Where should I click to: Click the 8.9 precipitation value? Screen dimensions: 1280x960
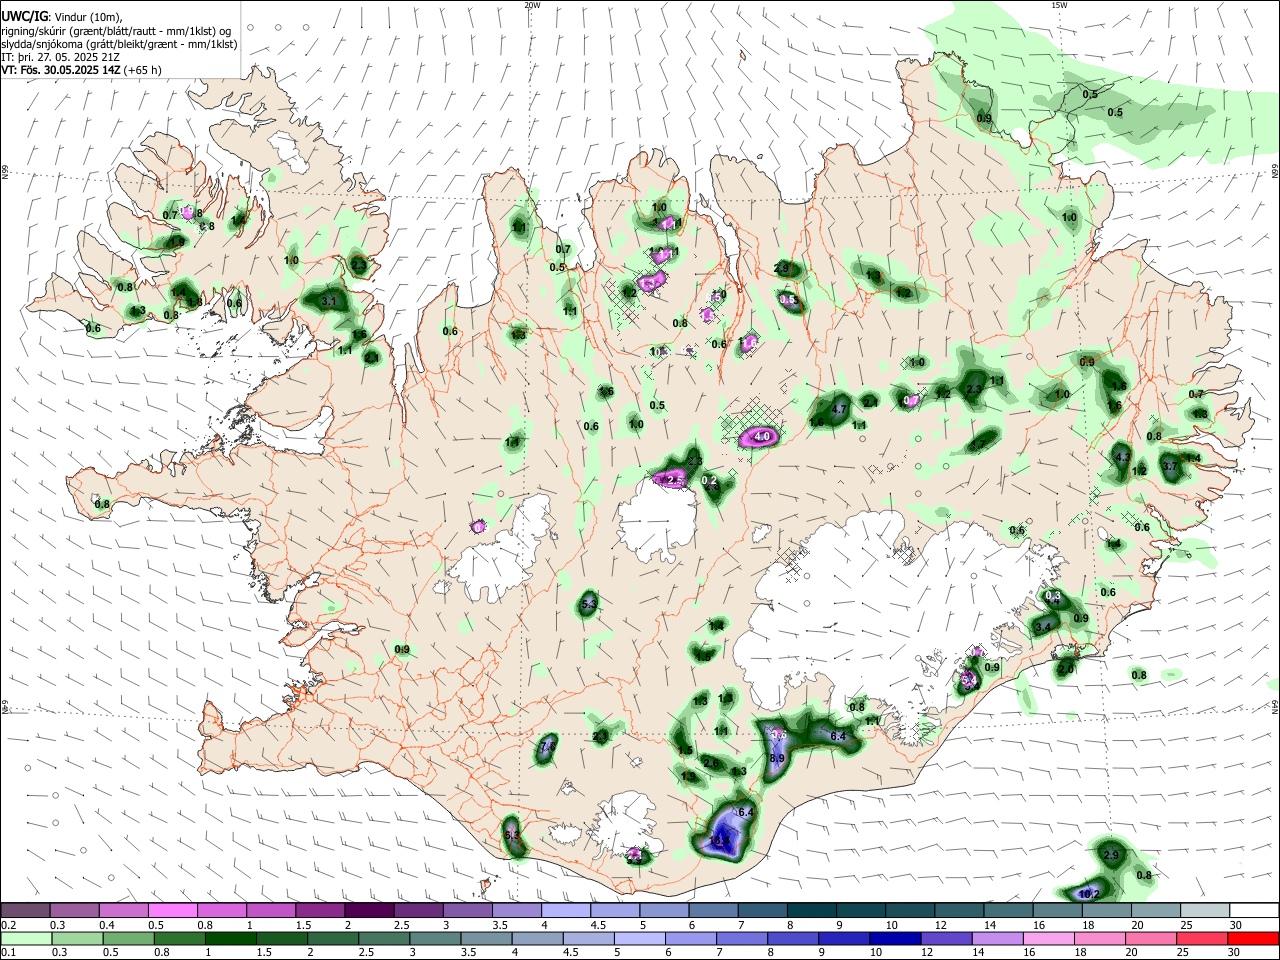[x=777, y=759]
